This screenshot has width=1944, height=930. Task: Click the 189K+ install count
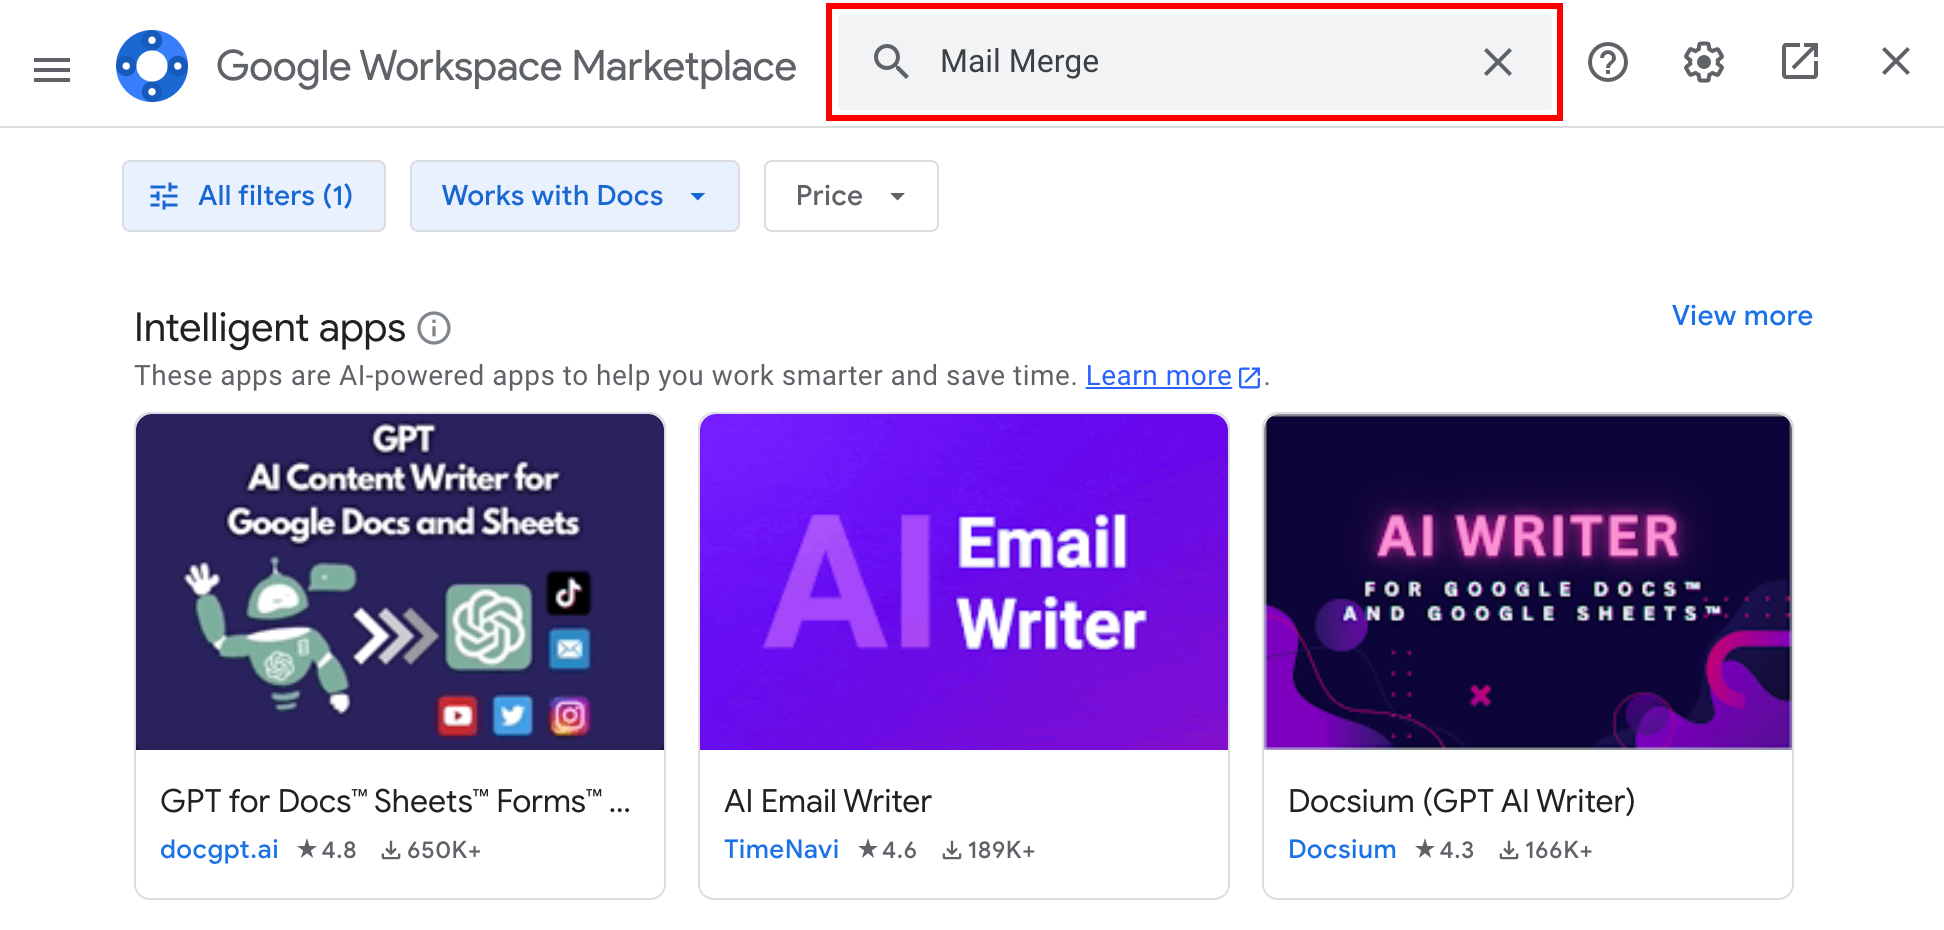click(988, 850)
